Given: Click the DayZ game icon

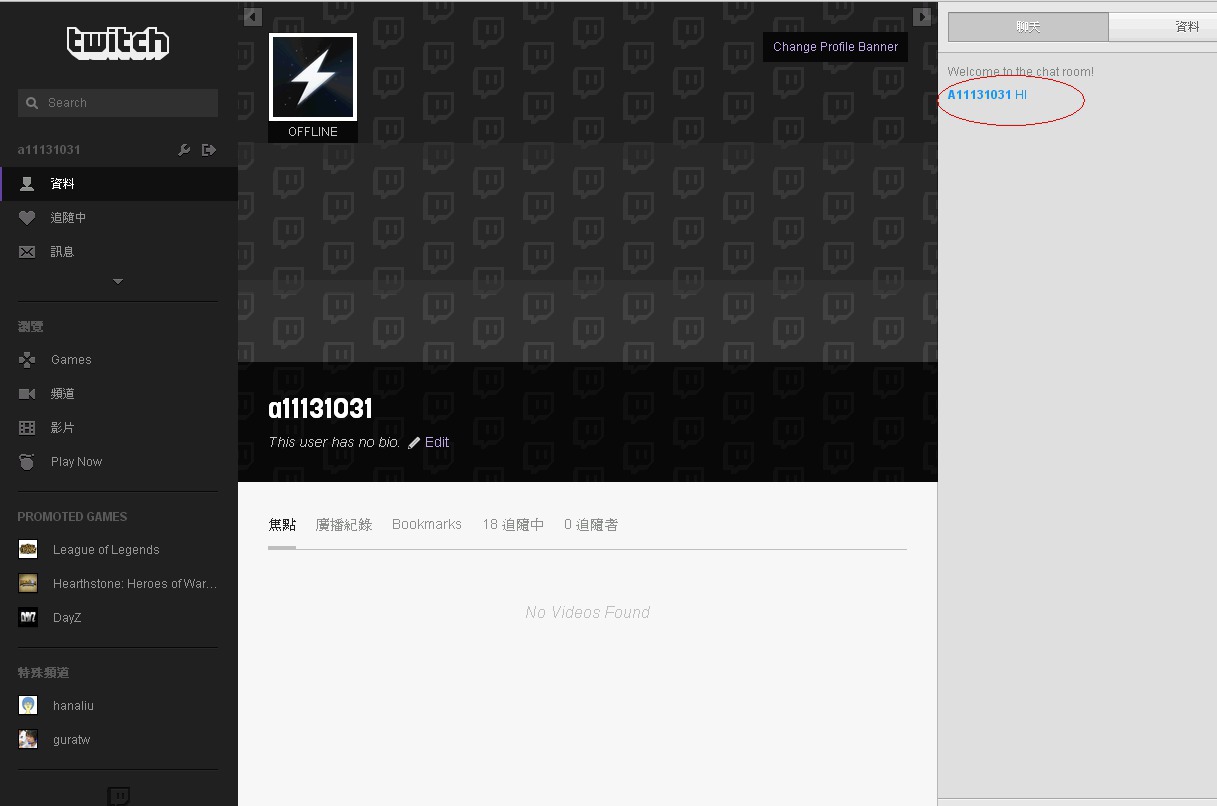Looking at the screenshot, I should (x=28, y=617).
